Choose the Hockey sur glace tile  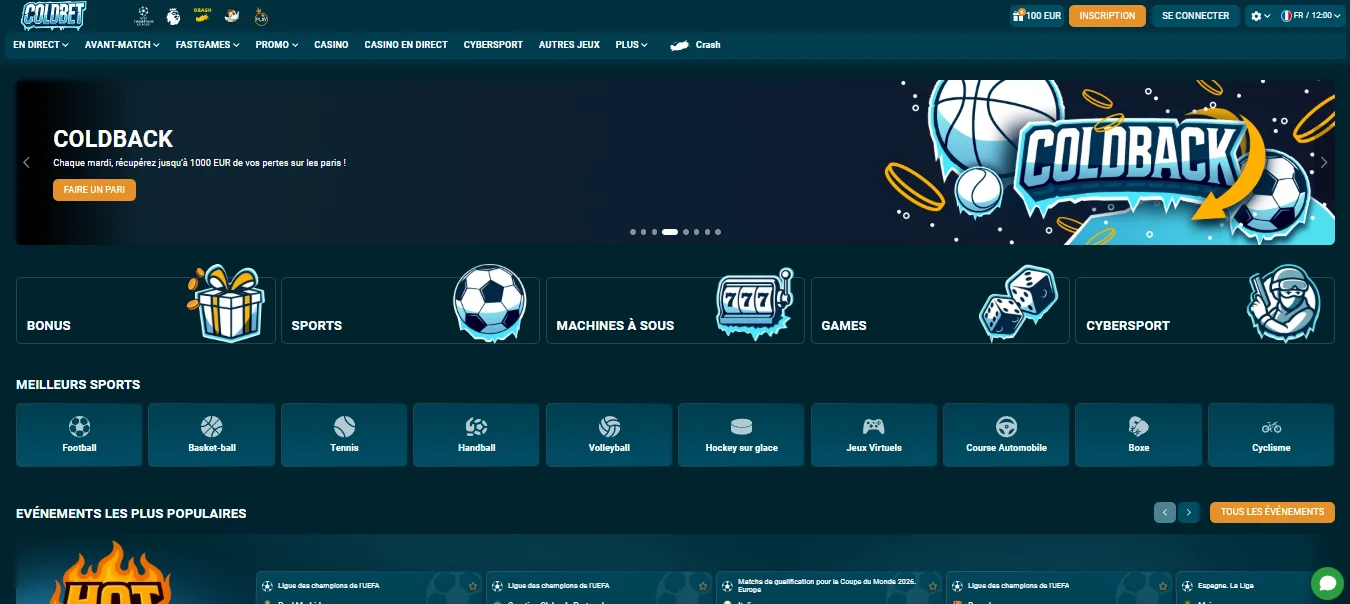tap(741, 435)
